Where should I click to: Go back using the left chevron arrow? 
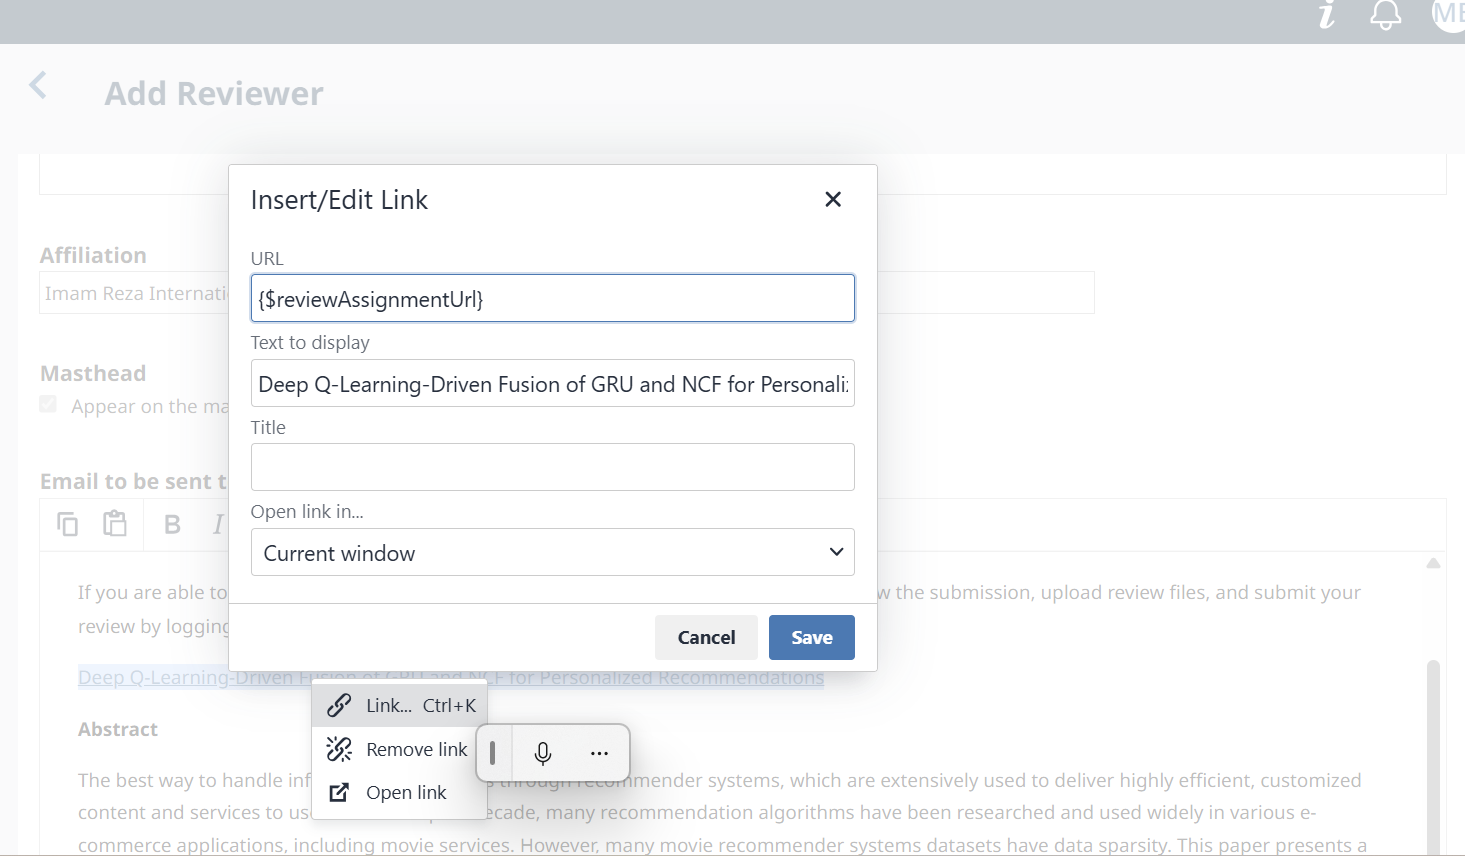click(x=38, y=86)
